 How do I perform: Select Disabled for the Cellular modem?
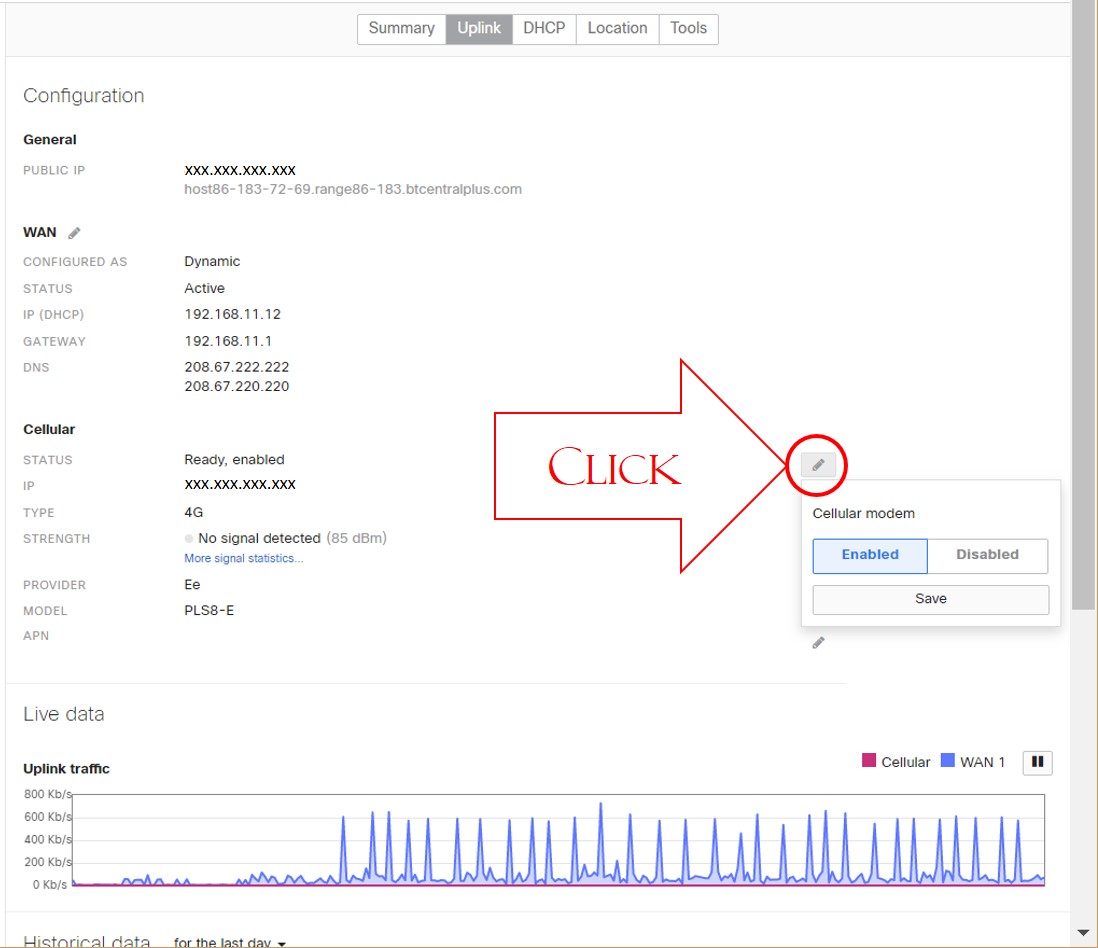[x=987, y=555]
